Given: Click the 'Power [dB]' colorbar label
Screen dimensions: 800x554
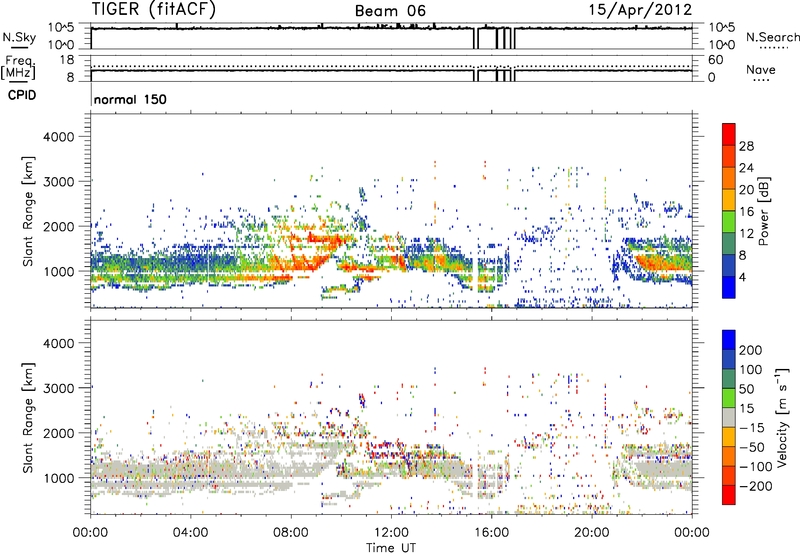Looking at the screenshot, I should point(763,211).
